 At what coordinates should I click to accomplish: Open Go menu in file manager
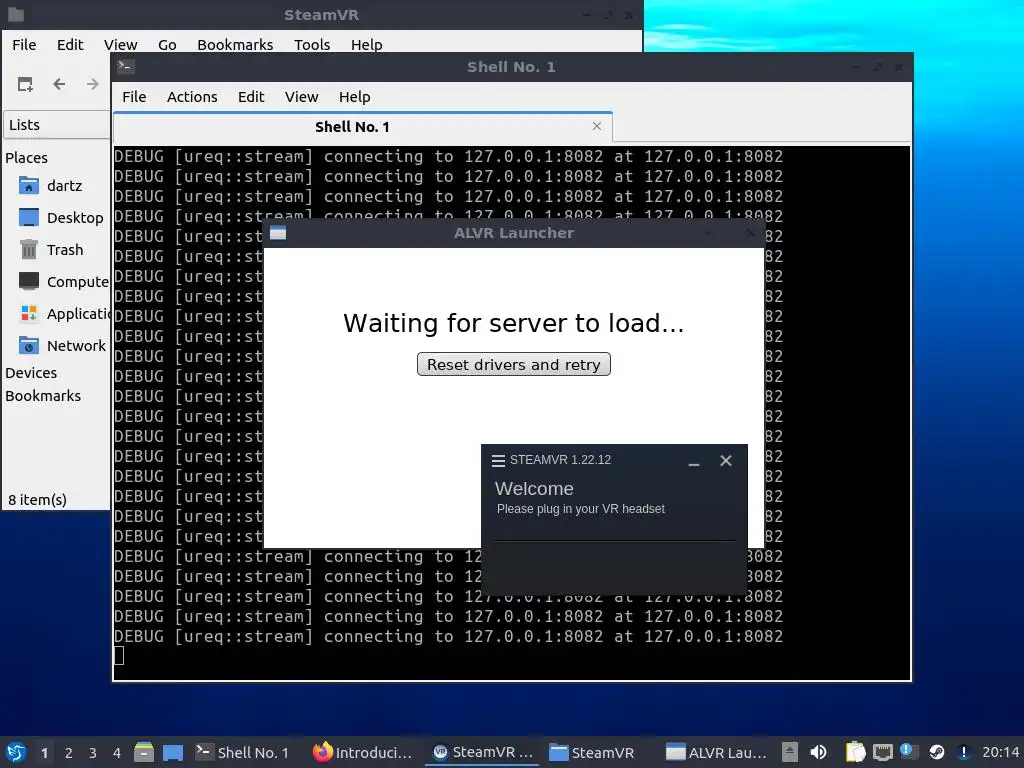pyautogui.click(x=167, y=44)
